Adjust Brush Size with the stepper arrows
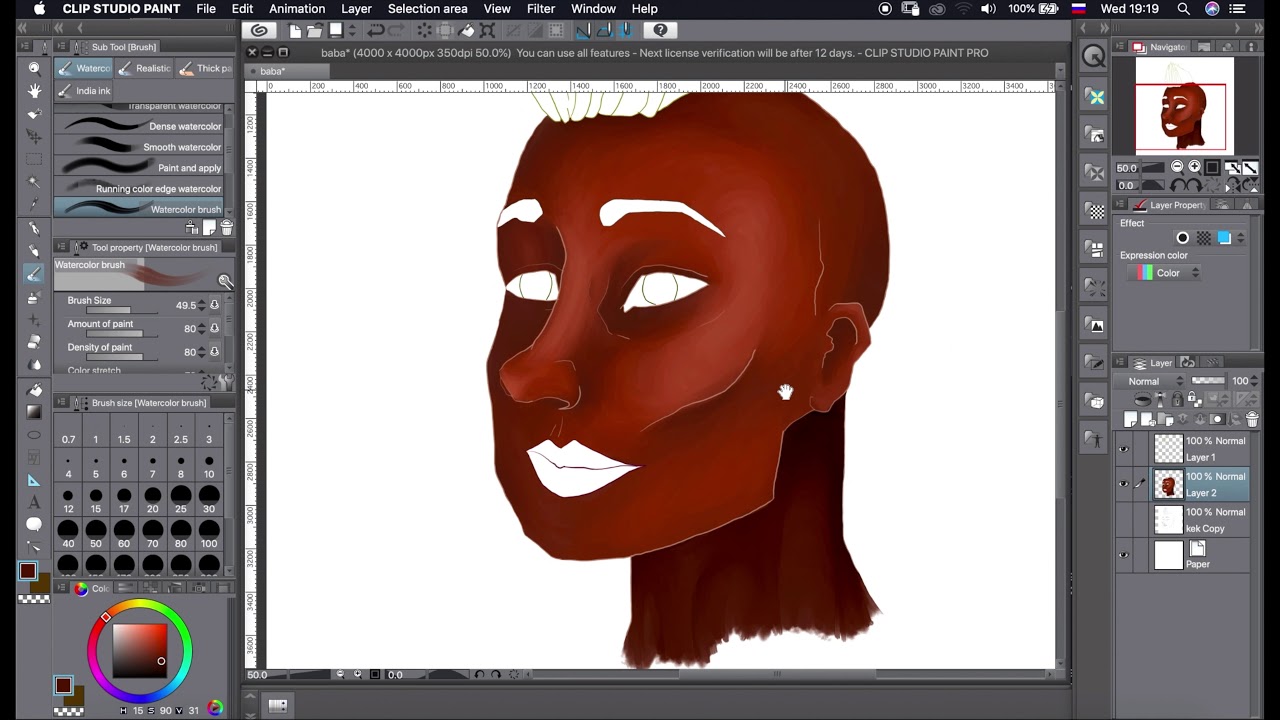 click(x=201, y=305)
